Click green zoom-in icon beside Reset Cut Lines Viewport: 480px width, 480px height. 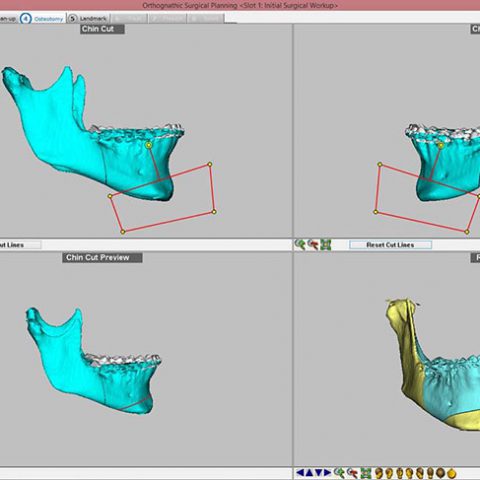(300, 245)
